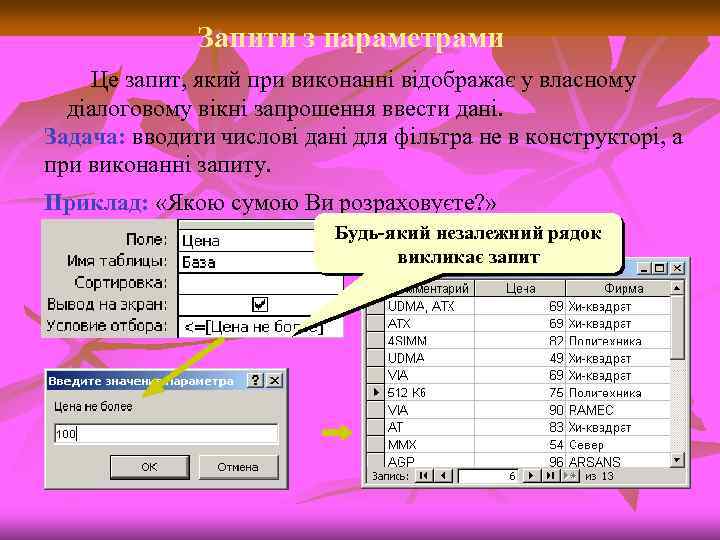The width and height of the screenshot is (720, 540).
Task: Click OK in parameter dialog
Action: pos(150,467)
